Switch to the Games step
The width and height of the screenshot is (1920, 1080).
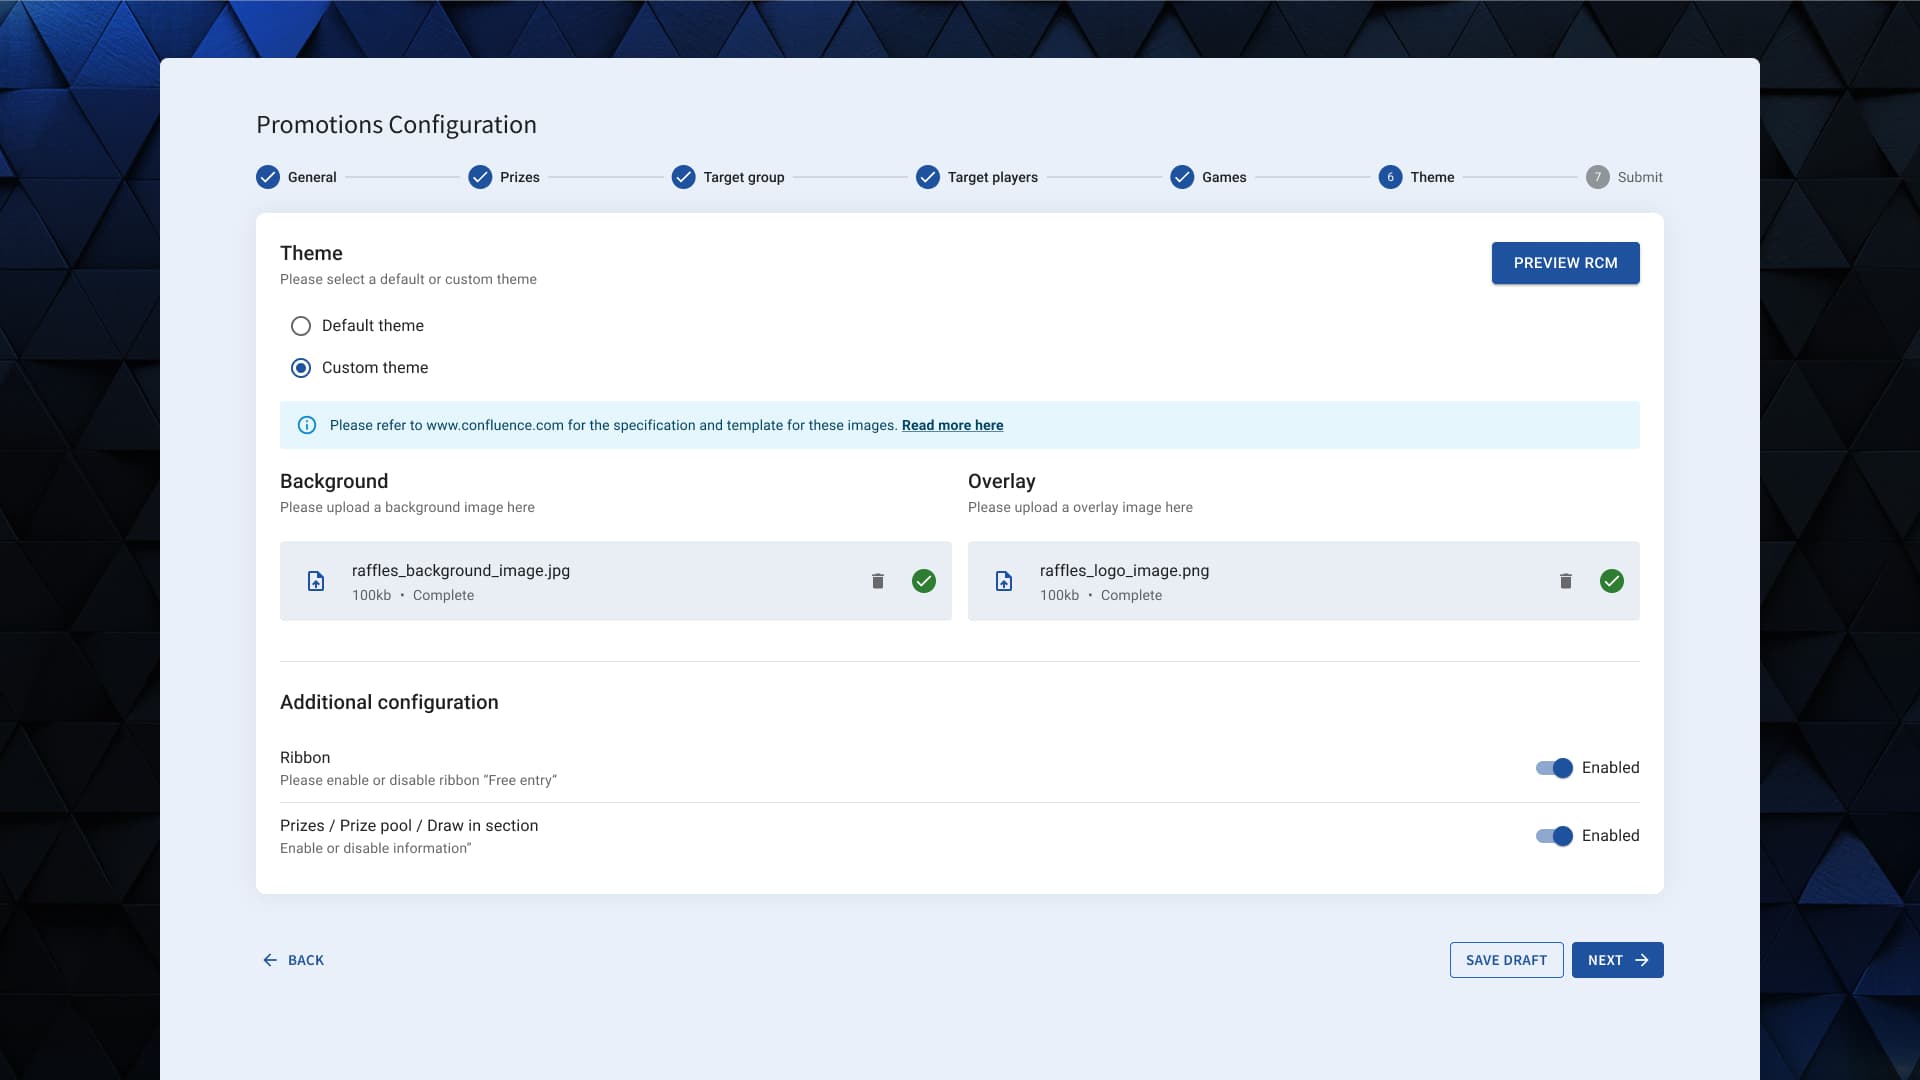click(1208, 177)
